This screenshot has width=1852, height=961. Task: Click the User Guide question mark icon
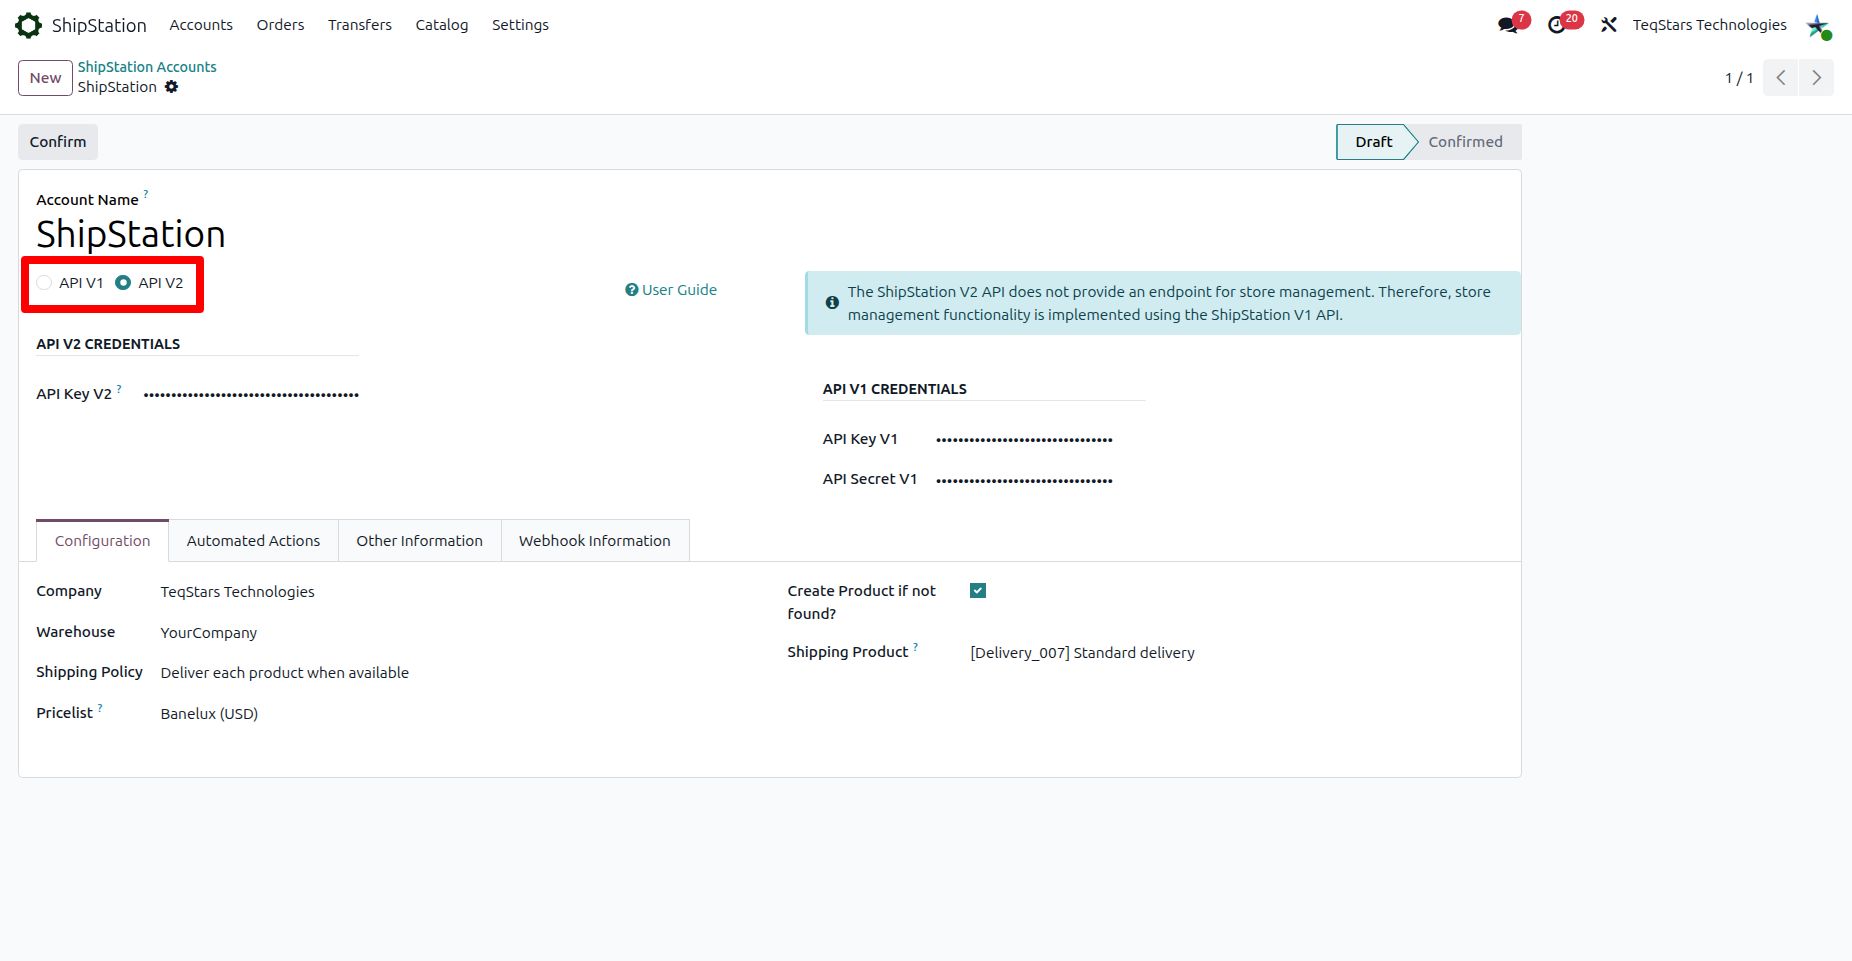point(632,290)
